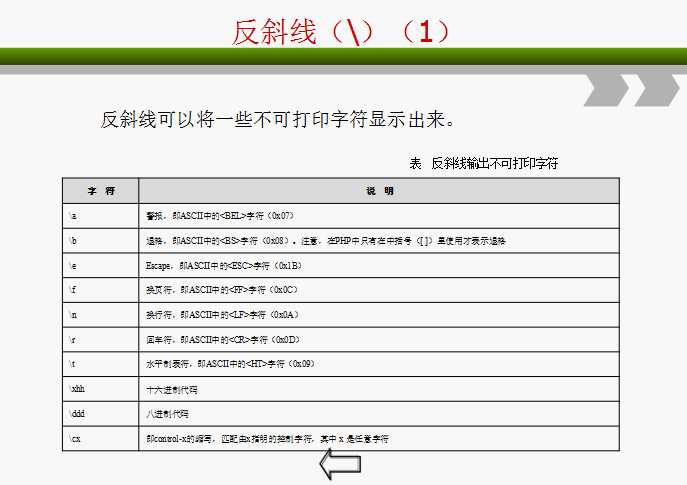This screenshot has width=687, height=485.
Task: Click the 十六进制代码 description cell
Action: click(x=379, y=389)
